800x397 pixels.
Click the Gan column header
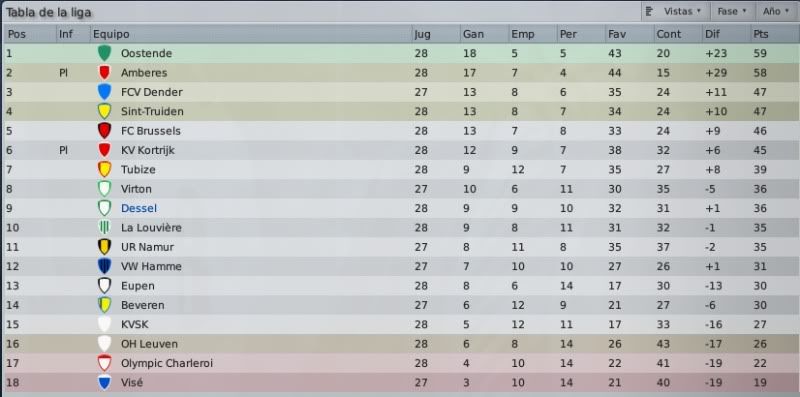point(484,34)
